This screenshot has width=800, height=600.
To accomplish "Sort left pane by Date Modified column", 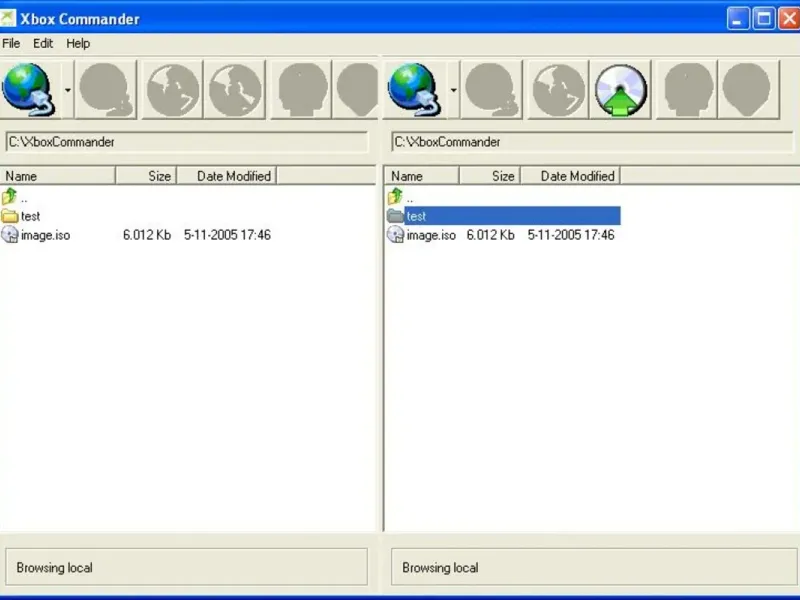I will (227, 176).
